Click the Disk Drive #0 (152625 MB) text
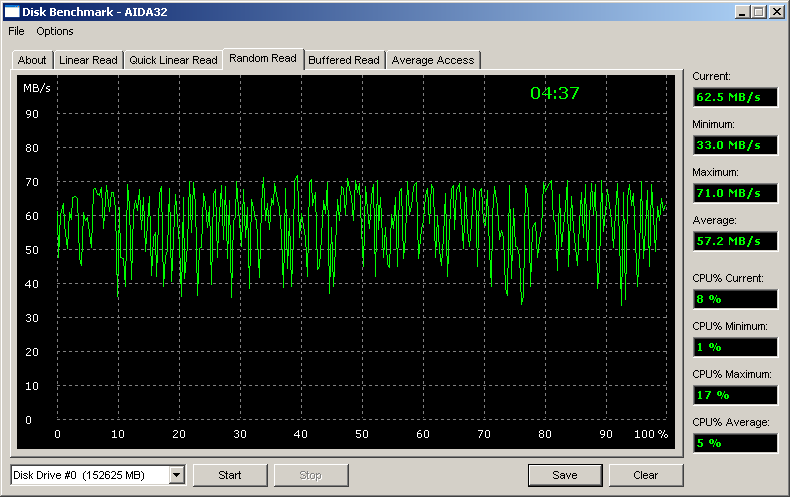790x497 pixels. click(79, 475)
